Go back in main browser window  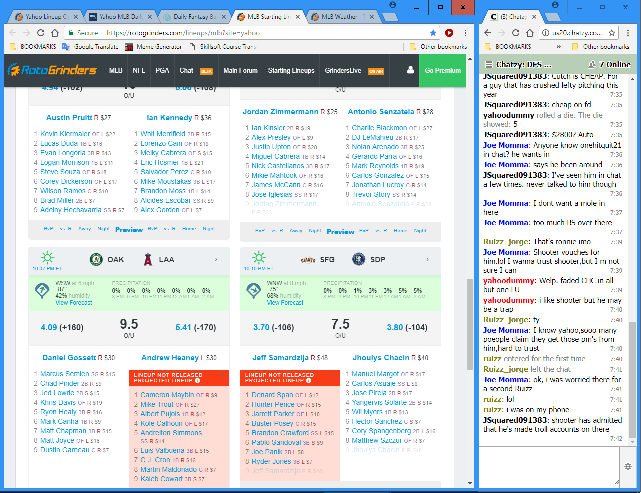[x=12, y=33]
